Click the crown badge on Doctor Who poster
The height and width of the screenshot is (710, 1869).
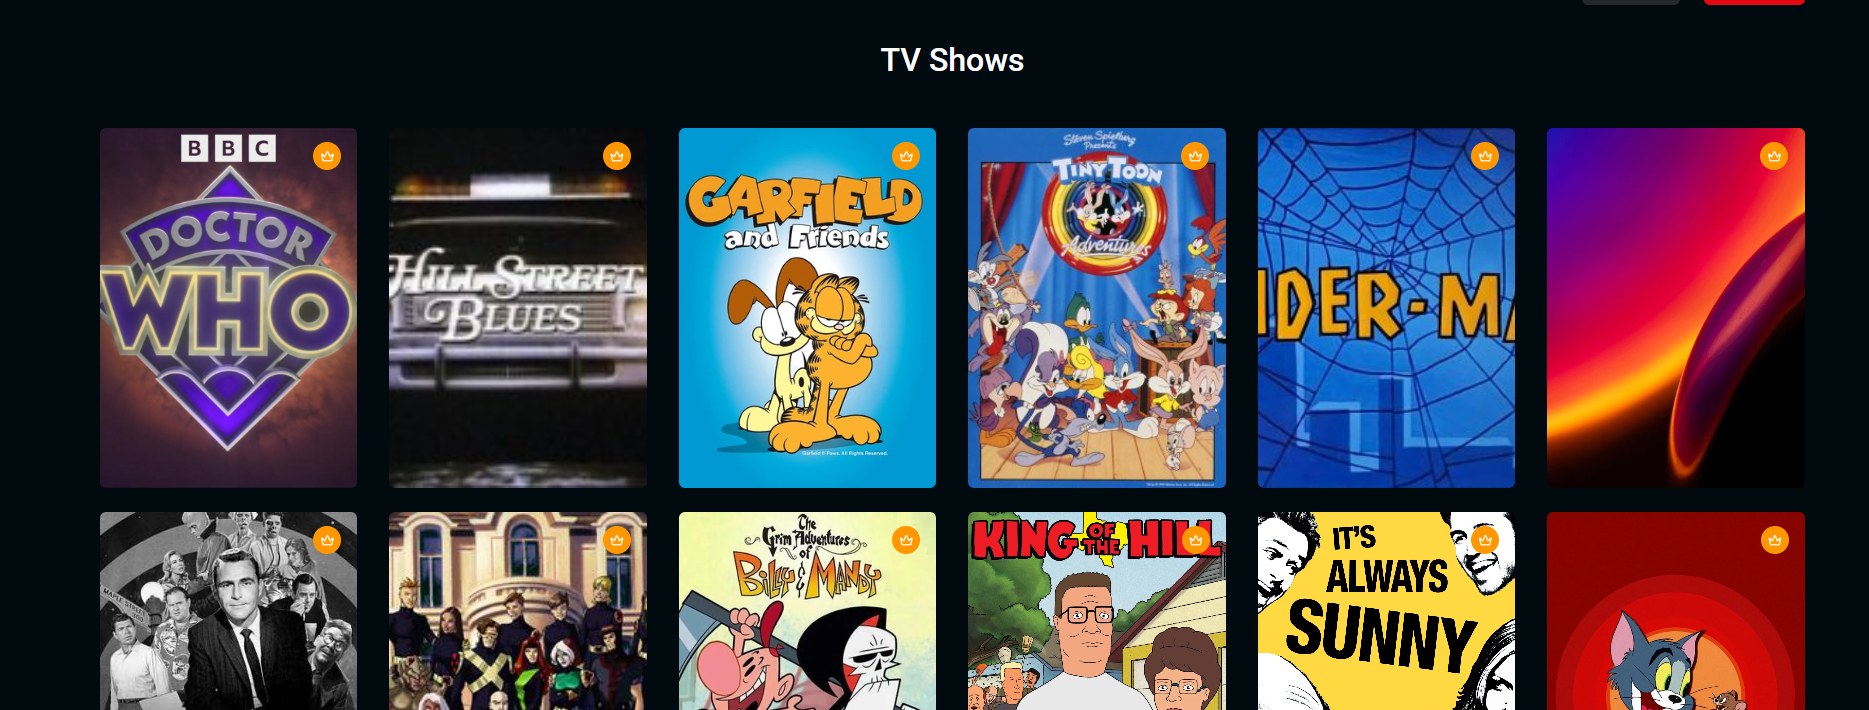[x=327, y=156]
